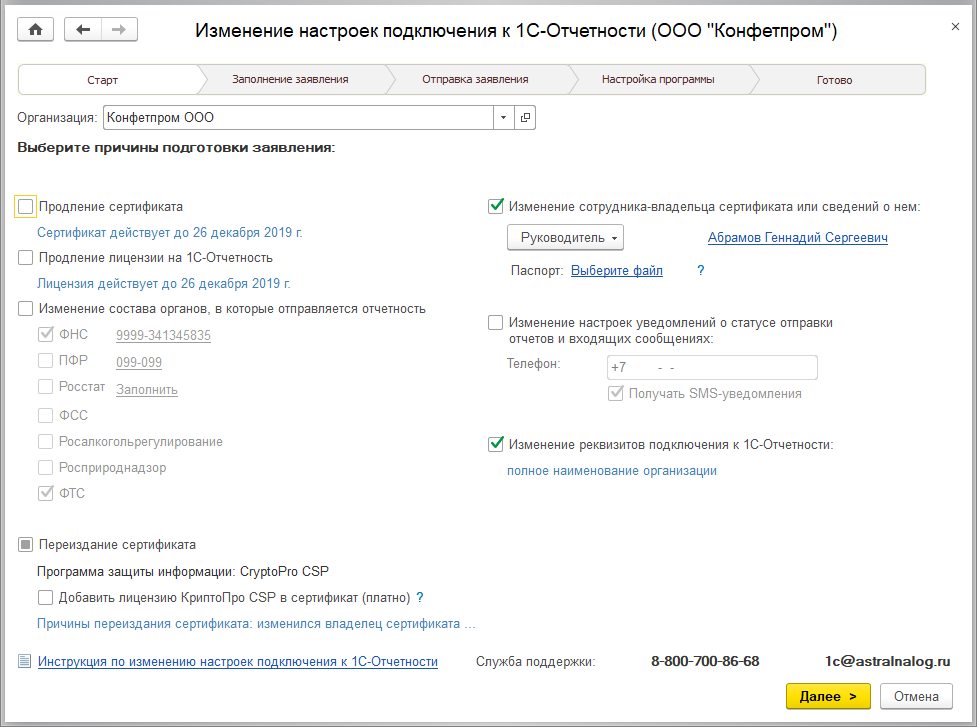
Task: Toggle the ПФР checkbox
Action: pos(45,360)
